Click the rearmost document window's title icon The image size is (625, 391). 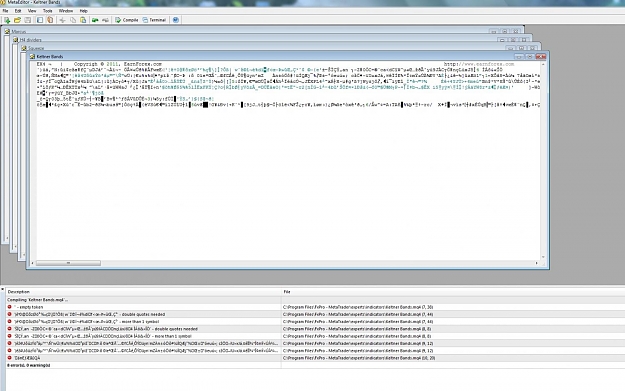[7, 31]
